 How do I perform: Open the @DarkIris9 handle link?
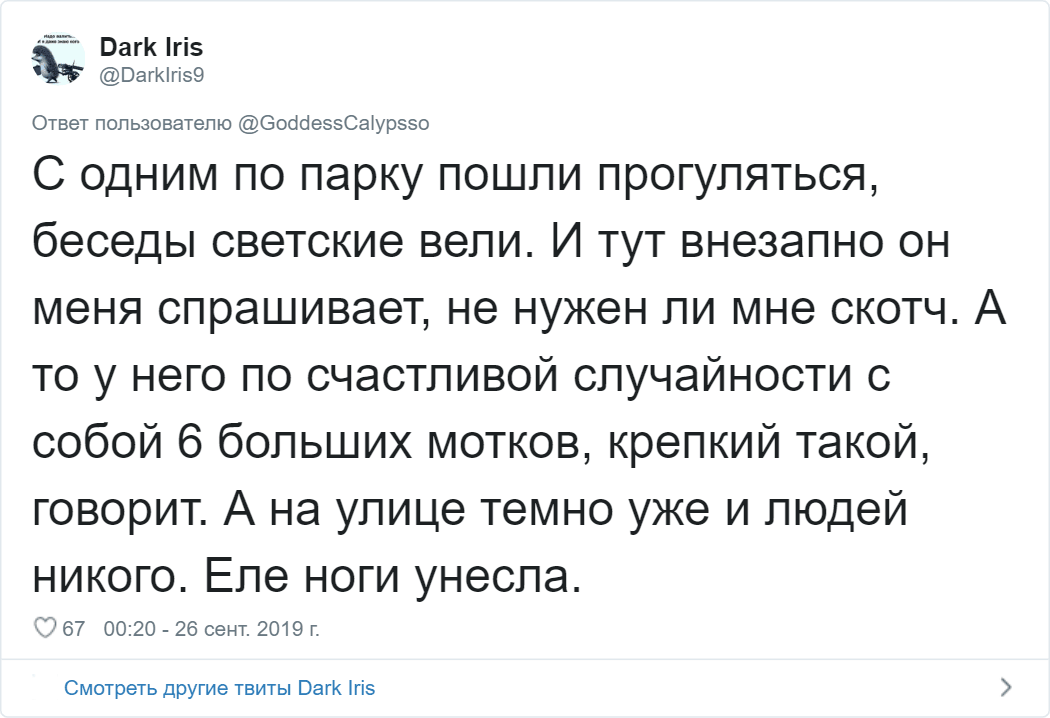(x=152, y=73)
